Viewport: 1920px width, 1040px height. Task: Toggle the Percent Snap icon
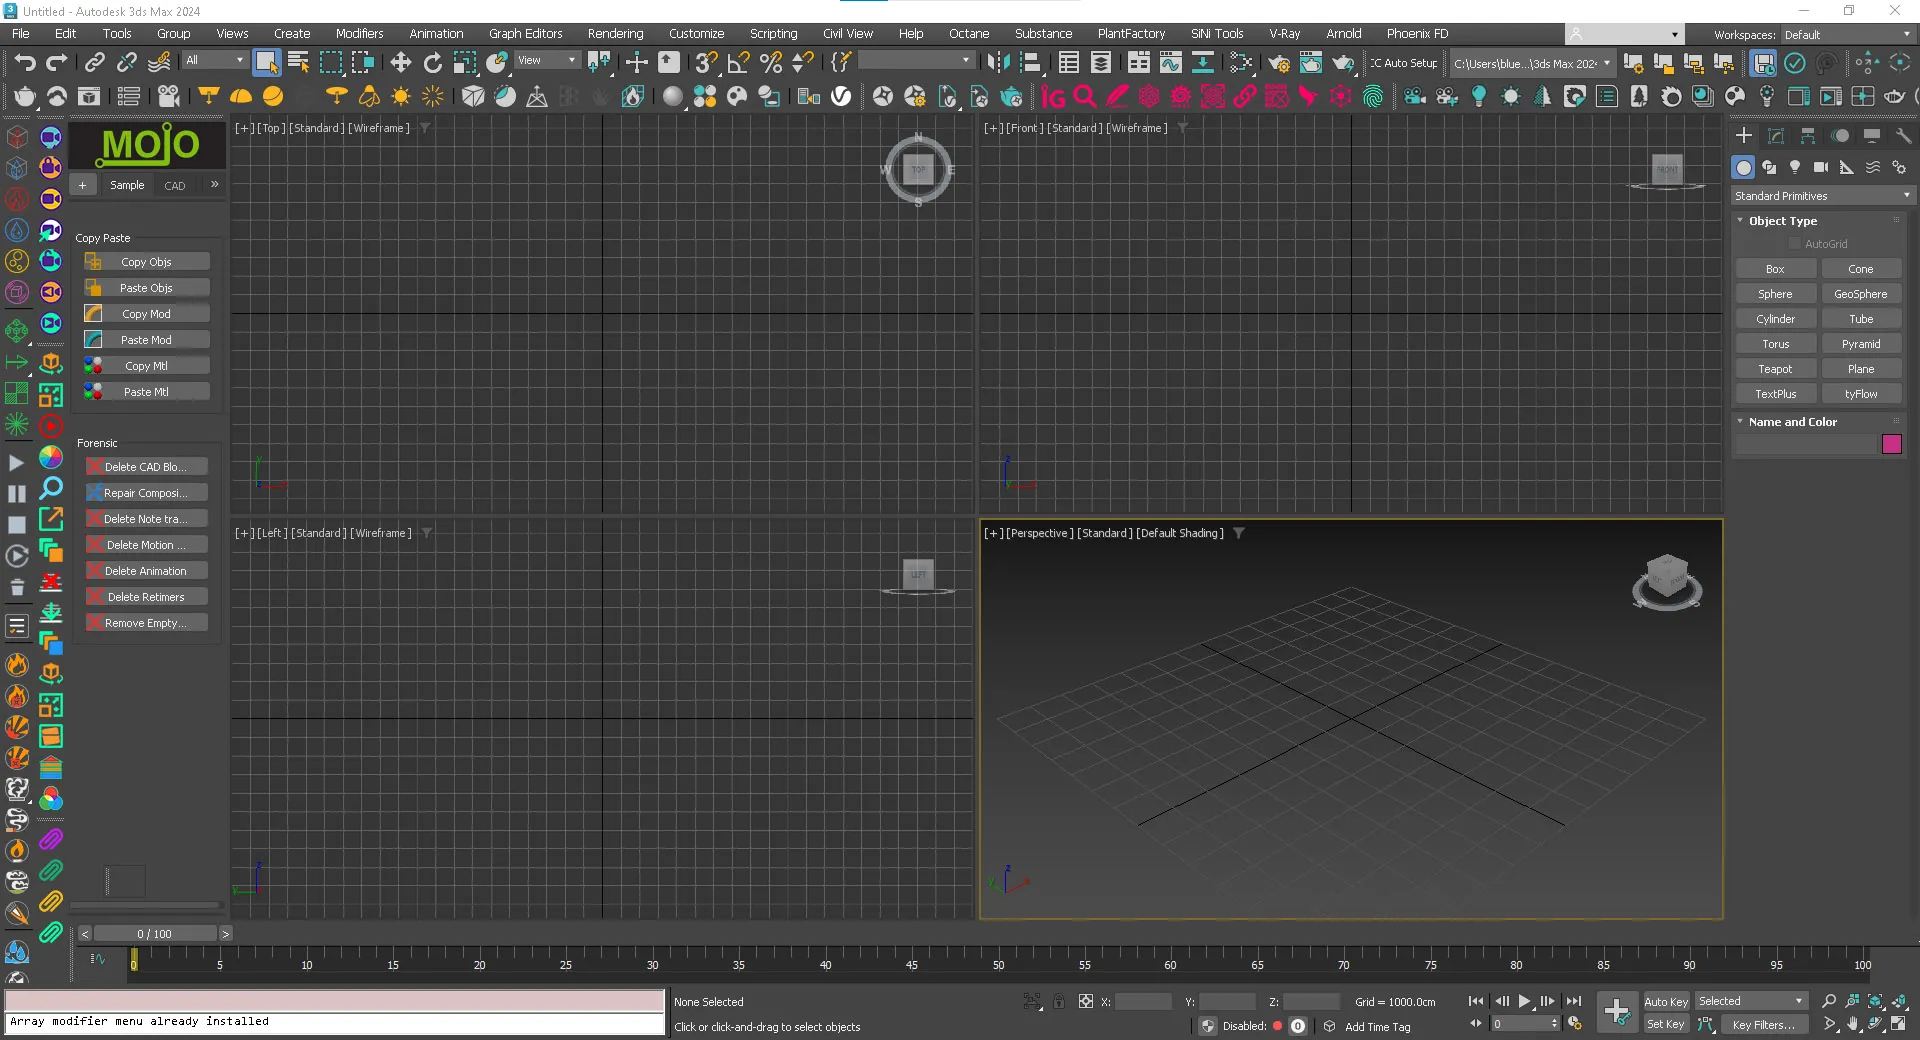pyautogui.click(x=770, y=63)
